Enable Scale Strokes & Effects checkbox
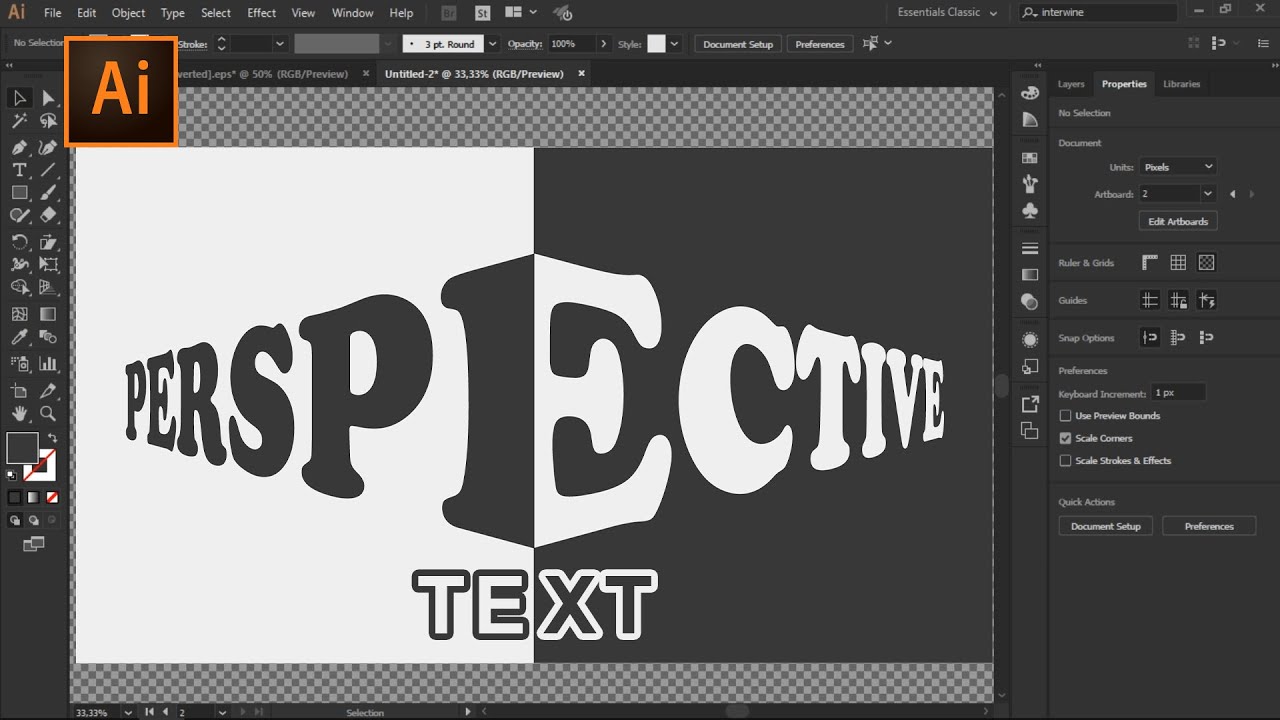The width and height of the screenshot is (1280, 720). [x=1065, y=461]
